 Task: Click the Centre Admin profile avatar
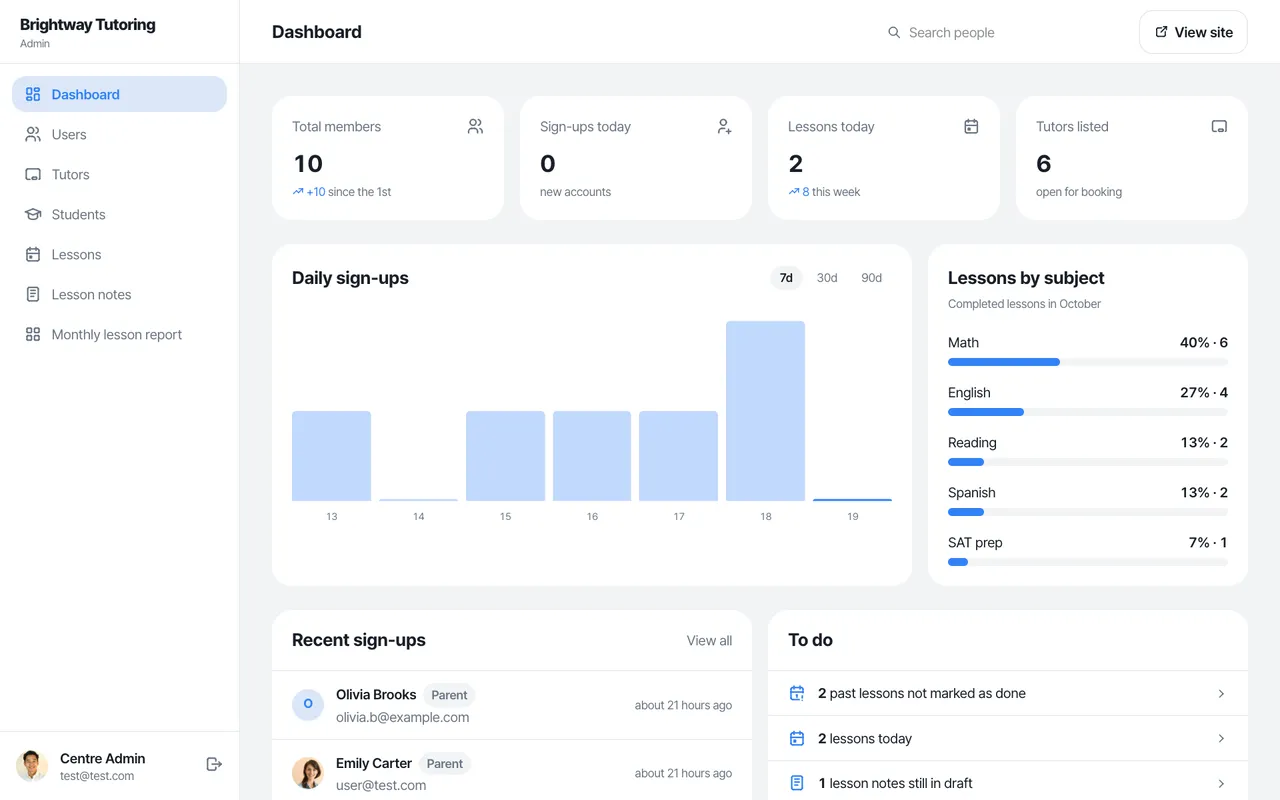click(32, 766)
